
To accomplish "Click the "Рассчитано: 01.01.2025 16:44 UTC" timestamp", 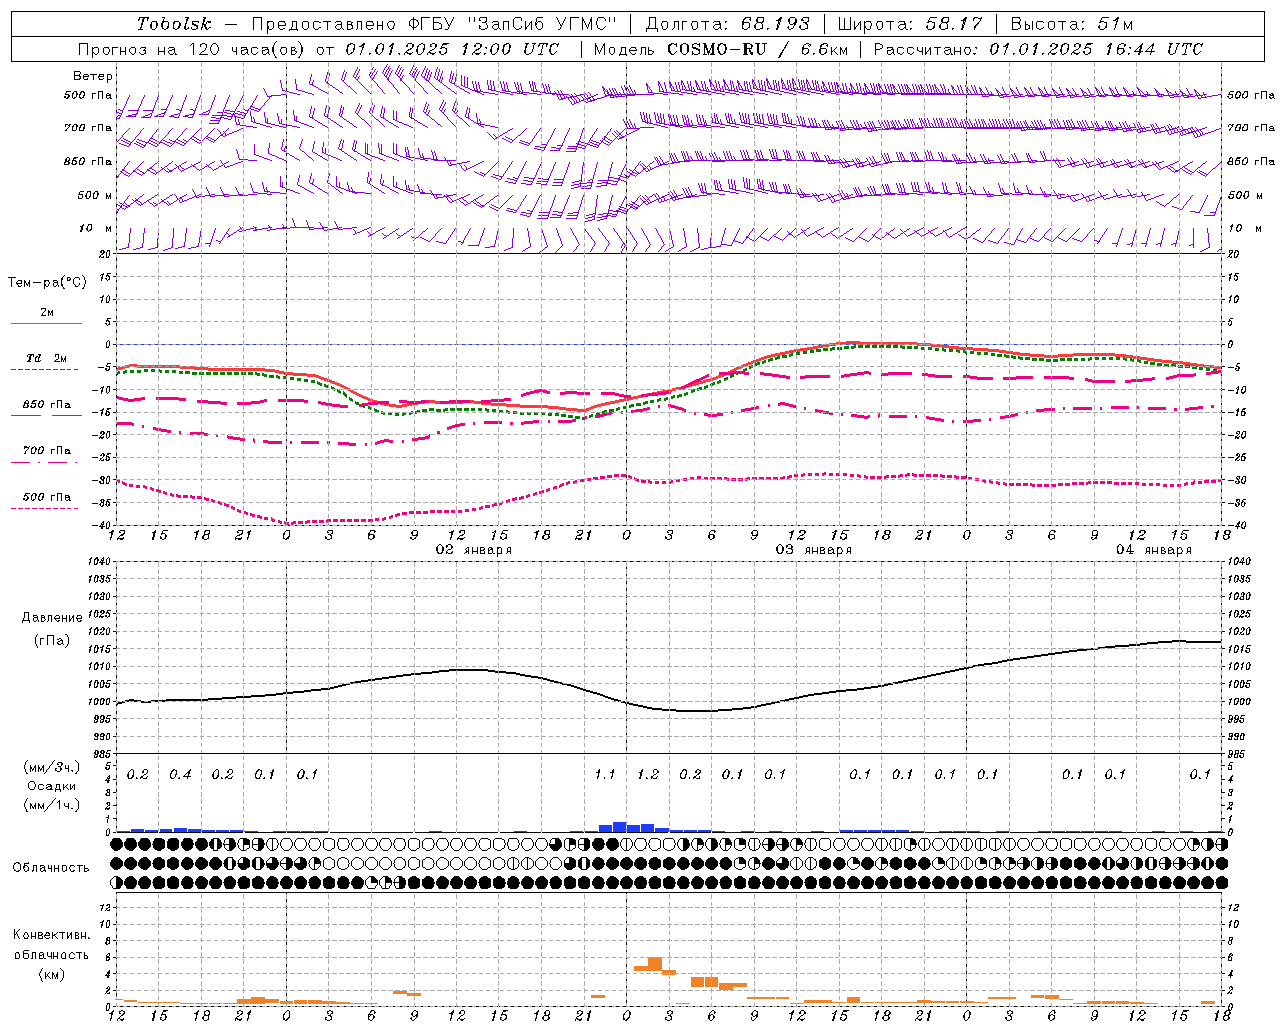I will click(x=1038, y=49).
